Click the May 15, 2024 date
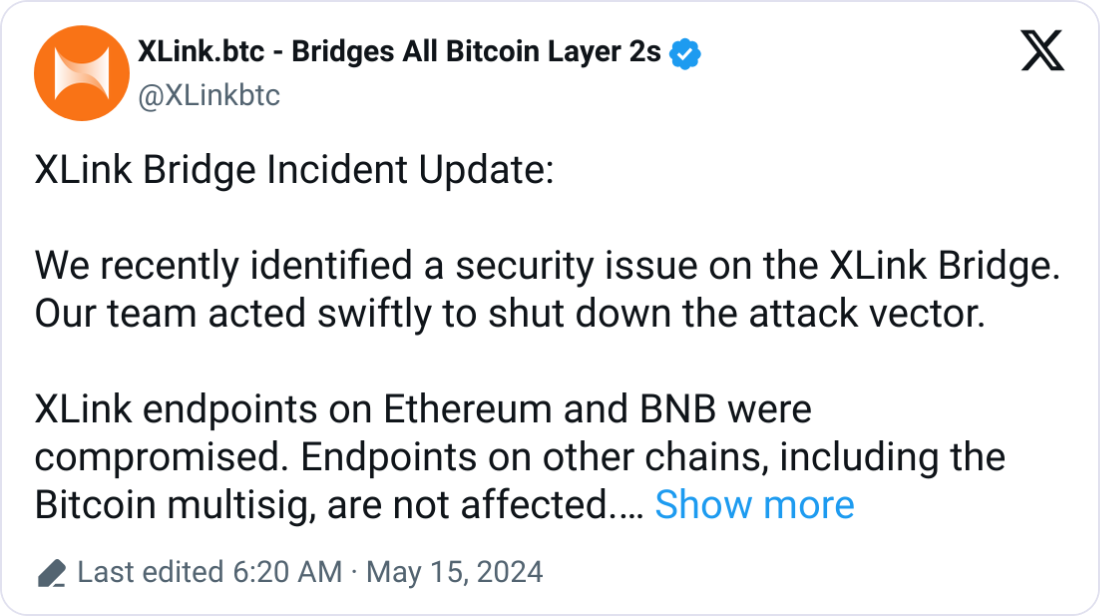Image resolution: width=1100 pixels, height=616 pixels. 455,572
